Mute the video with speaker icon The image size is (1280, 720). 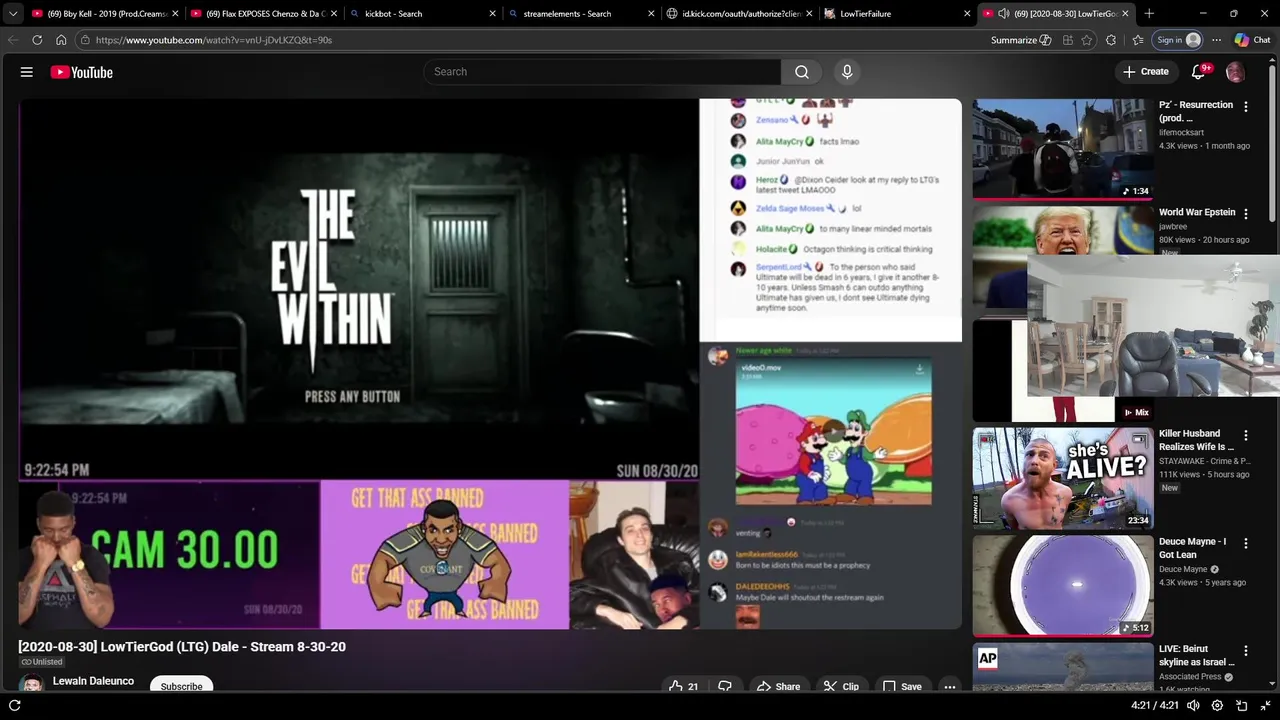[x=1192, y=705]
